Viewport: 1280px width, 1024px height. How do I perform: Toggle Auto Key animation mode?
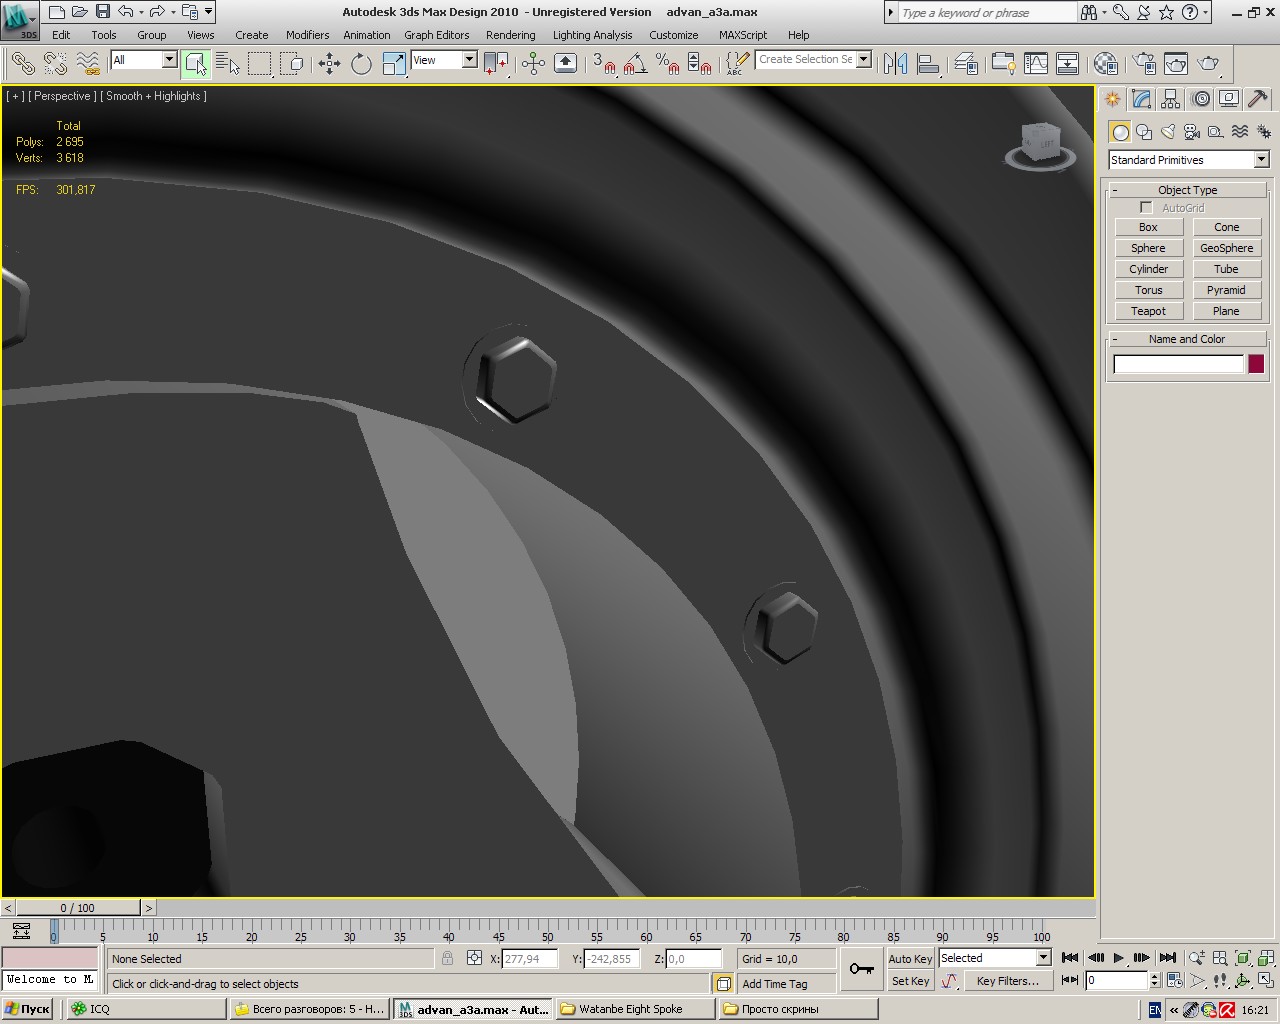click(910, 958)
